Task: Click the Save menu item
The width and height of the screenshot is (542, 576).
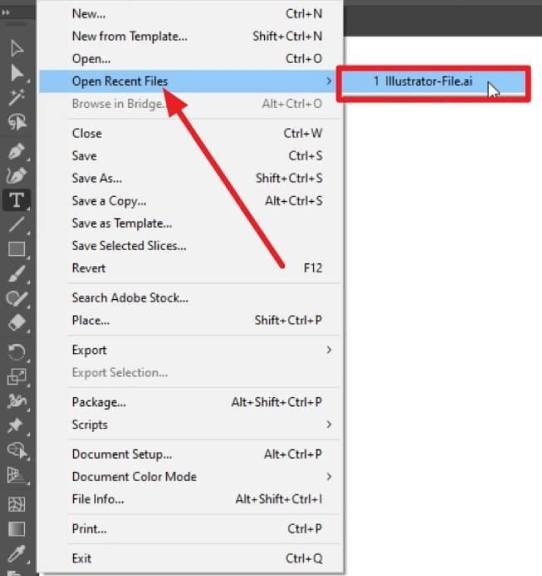Action: click(191, 156)
